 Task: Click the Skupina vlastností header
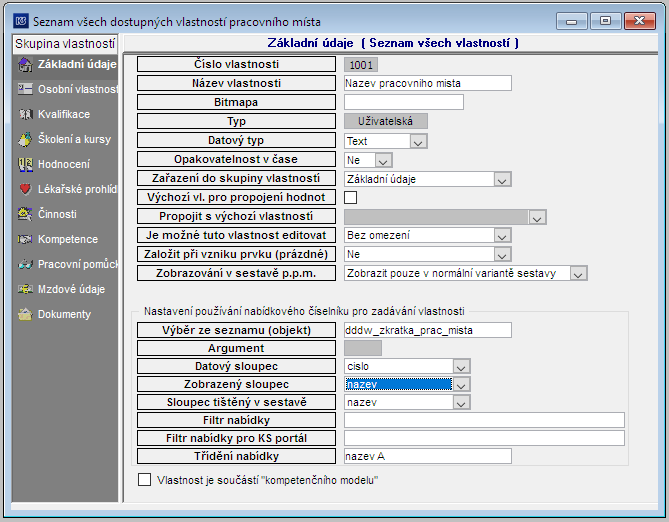[65, 44]
